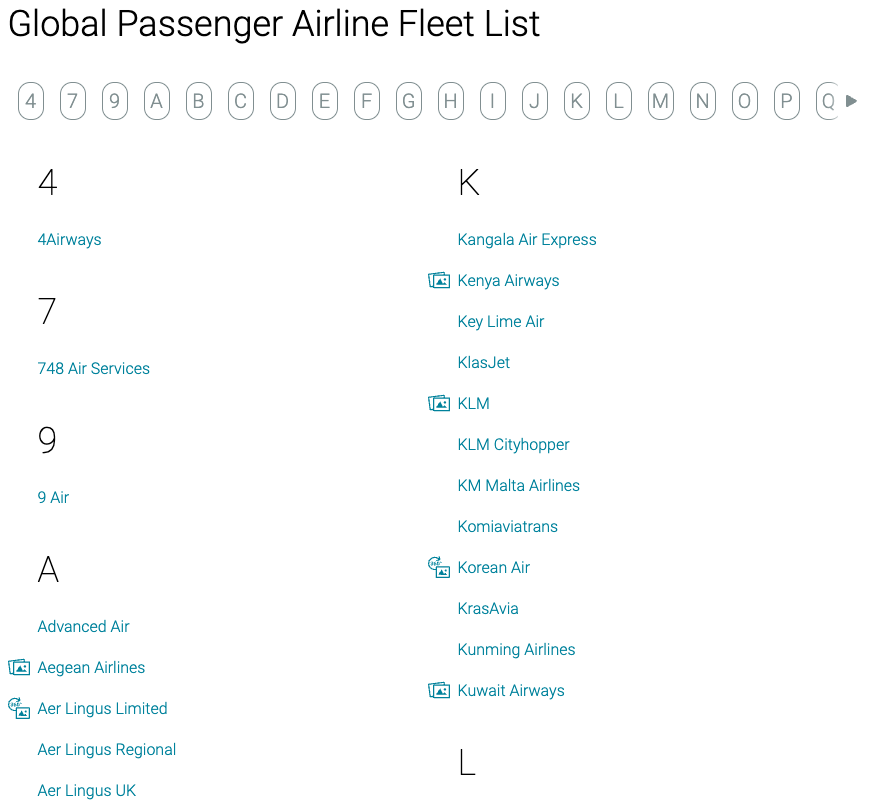Open KLM Cityhopper fleet page
This screenshot has height=807, width=875.
[513, 445]
